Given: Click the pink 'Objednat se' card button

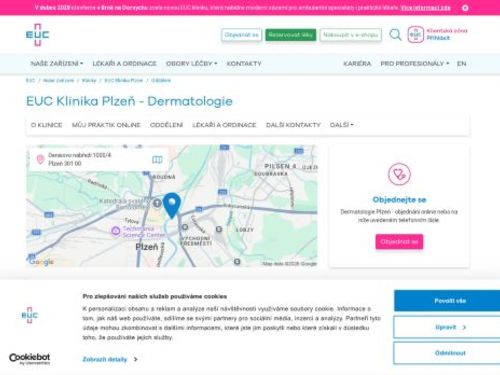Looking at the screenshot, I should (x=399, y=242).
